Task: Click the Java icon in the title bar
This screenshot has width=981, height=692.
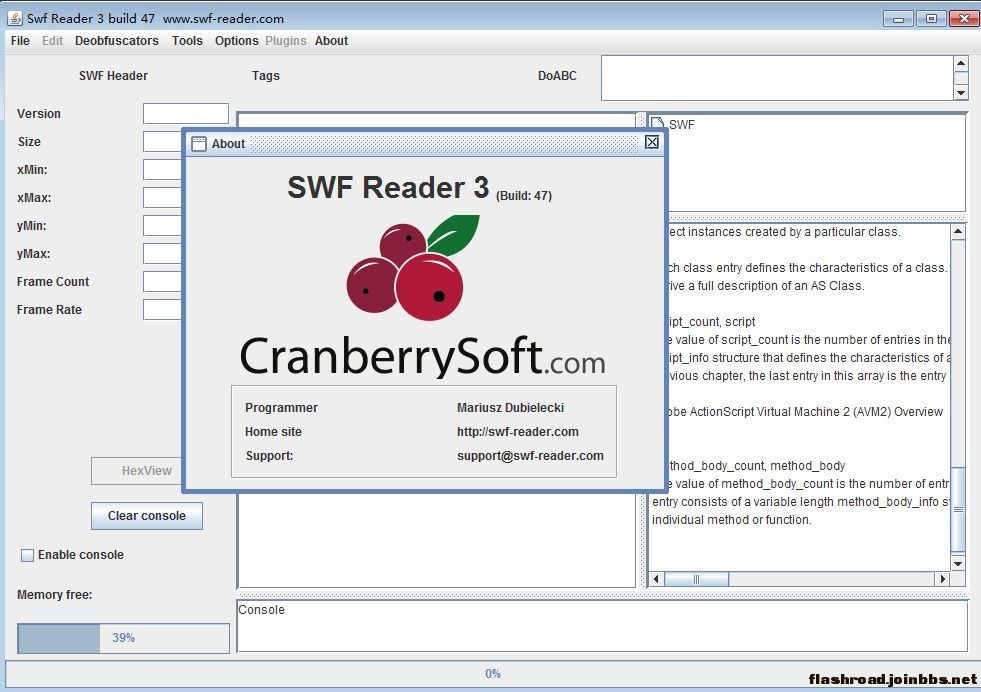Action: [14, 18]
